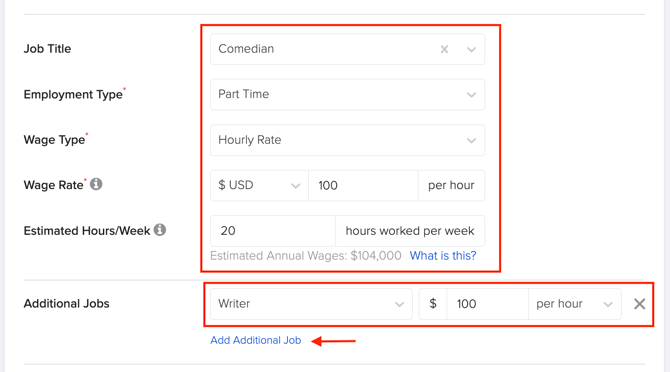This screenshot has width=670, height=372.
Task: Focus the additional job 100 amount field
Action: pos(487,304)
